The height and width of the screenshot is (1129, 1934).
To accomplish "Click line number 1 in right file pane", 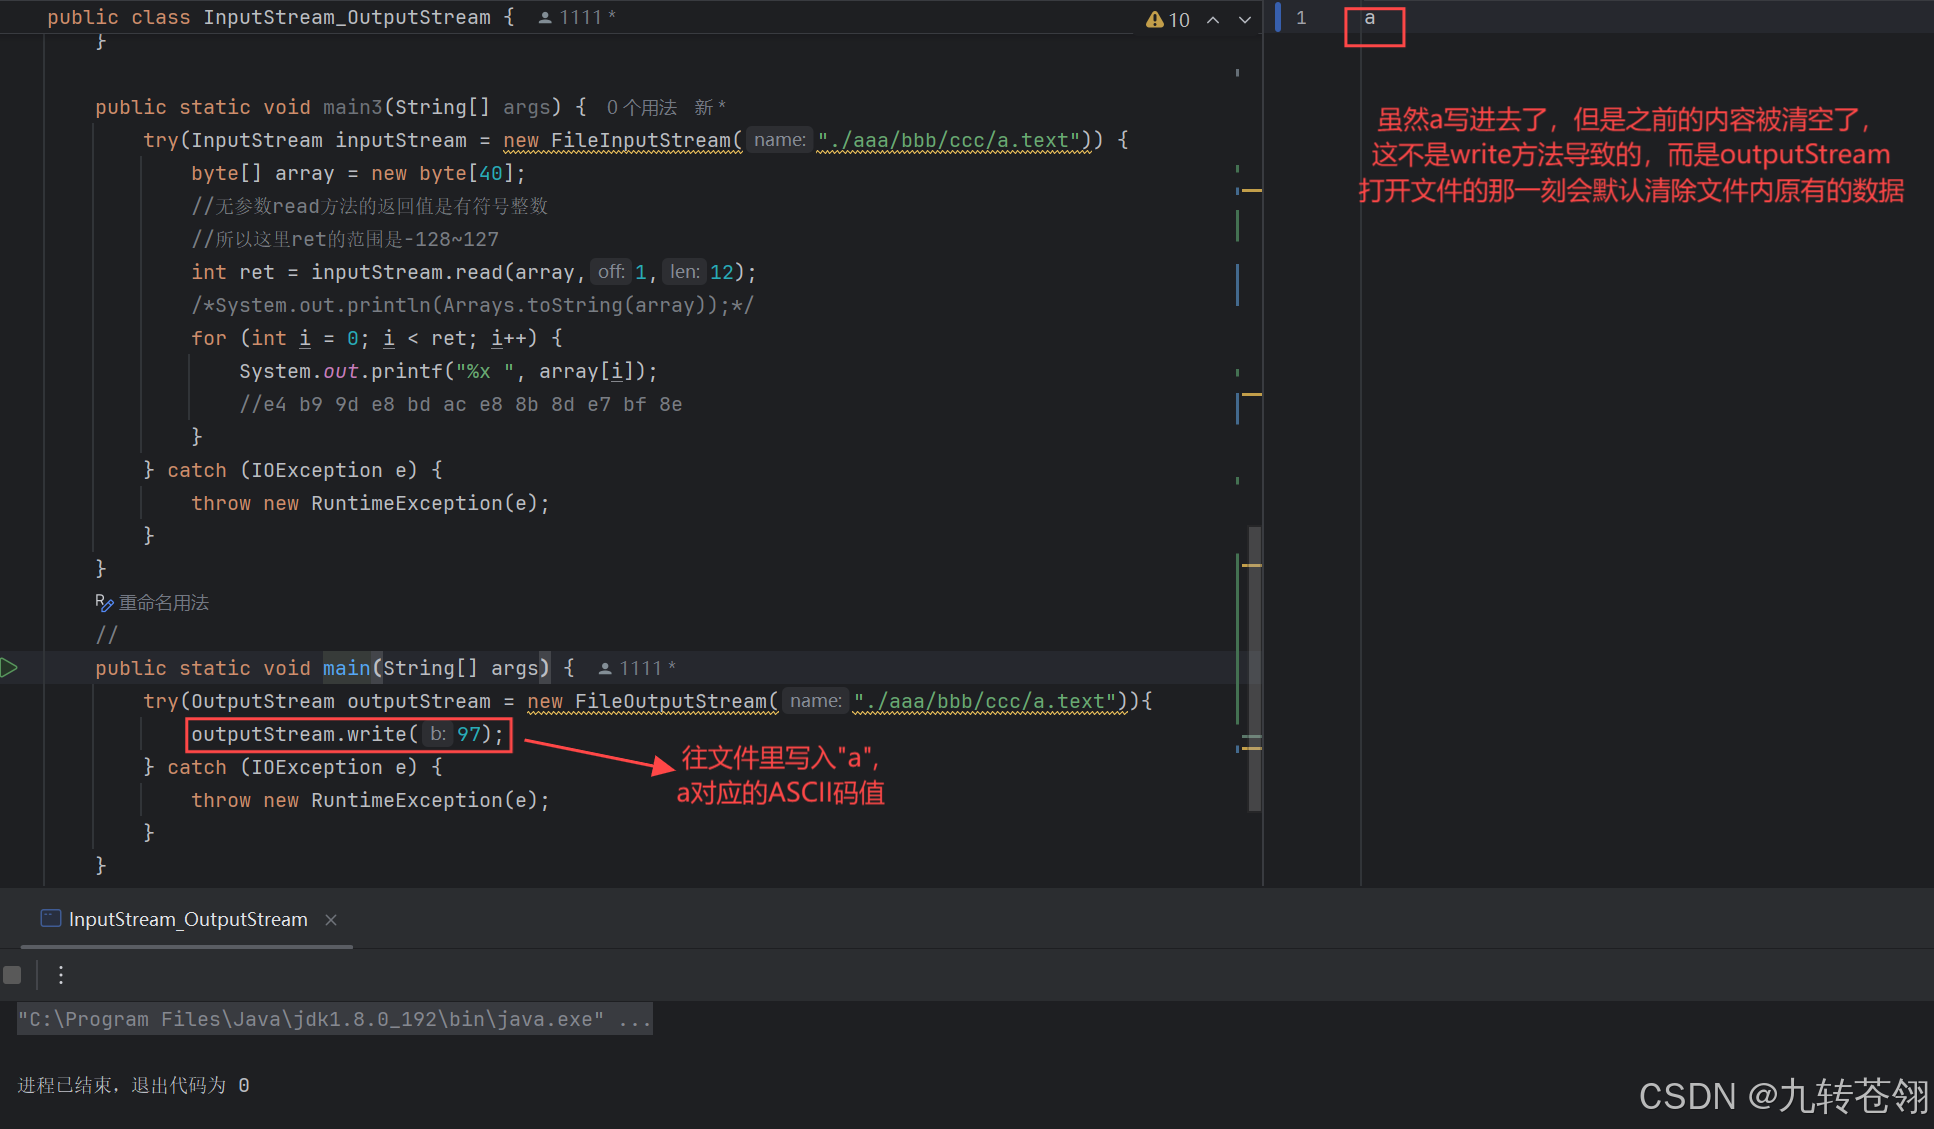I will (x=1301, y=18).
